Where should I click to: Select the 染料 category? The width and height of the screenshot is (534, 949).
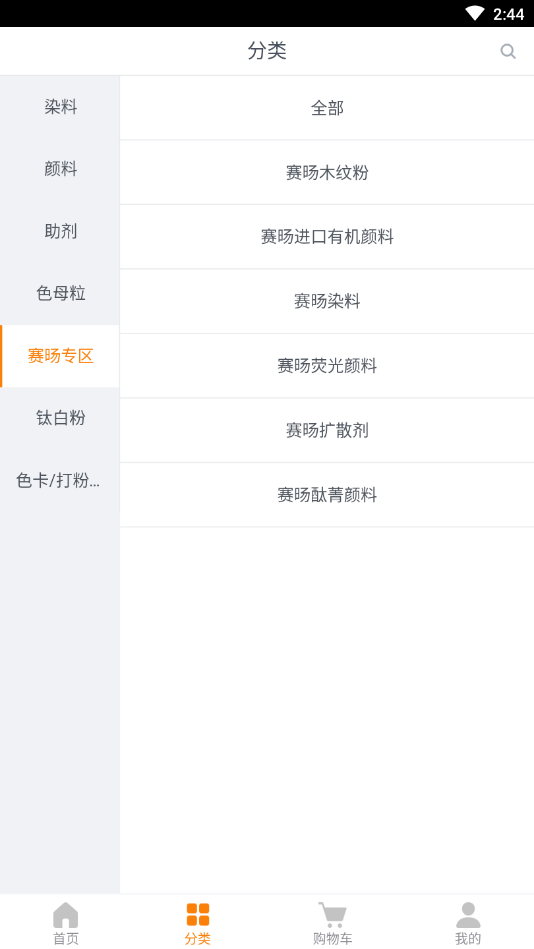60,107
